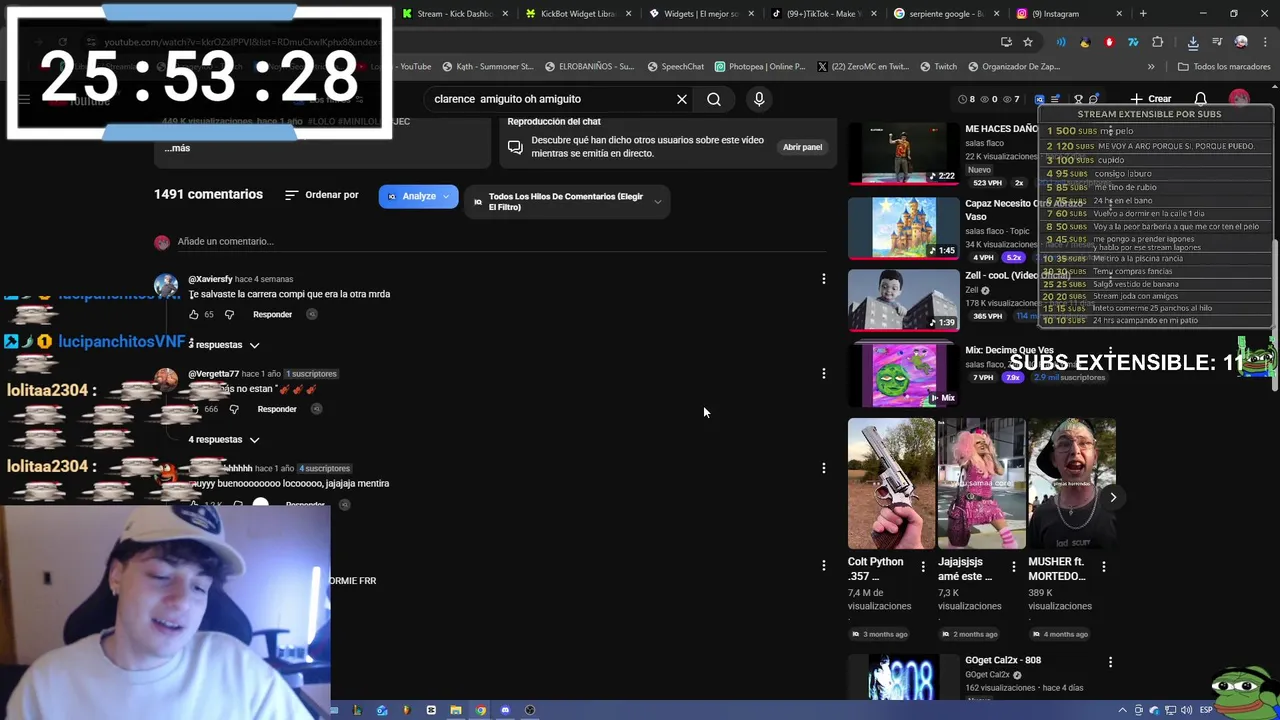Bookmark this page with the star icon

coord(1028,42)
